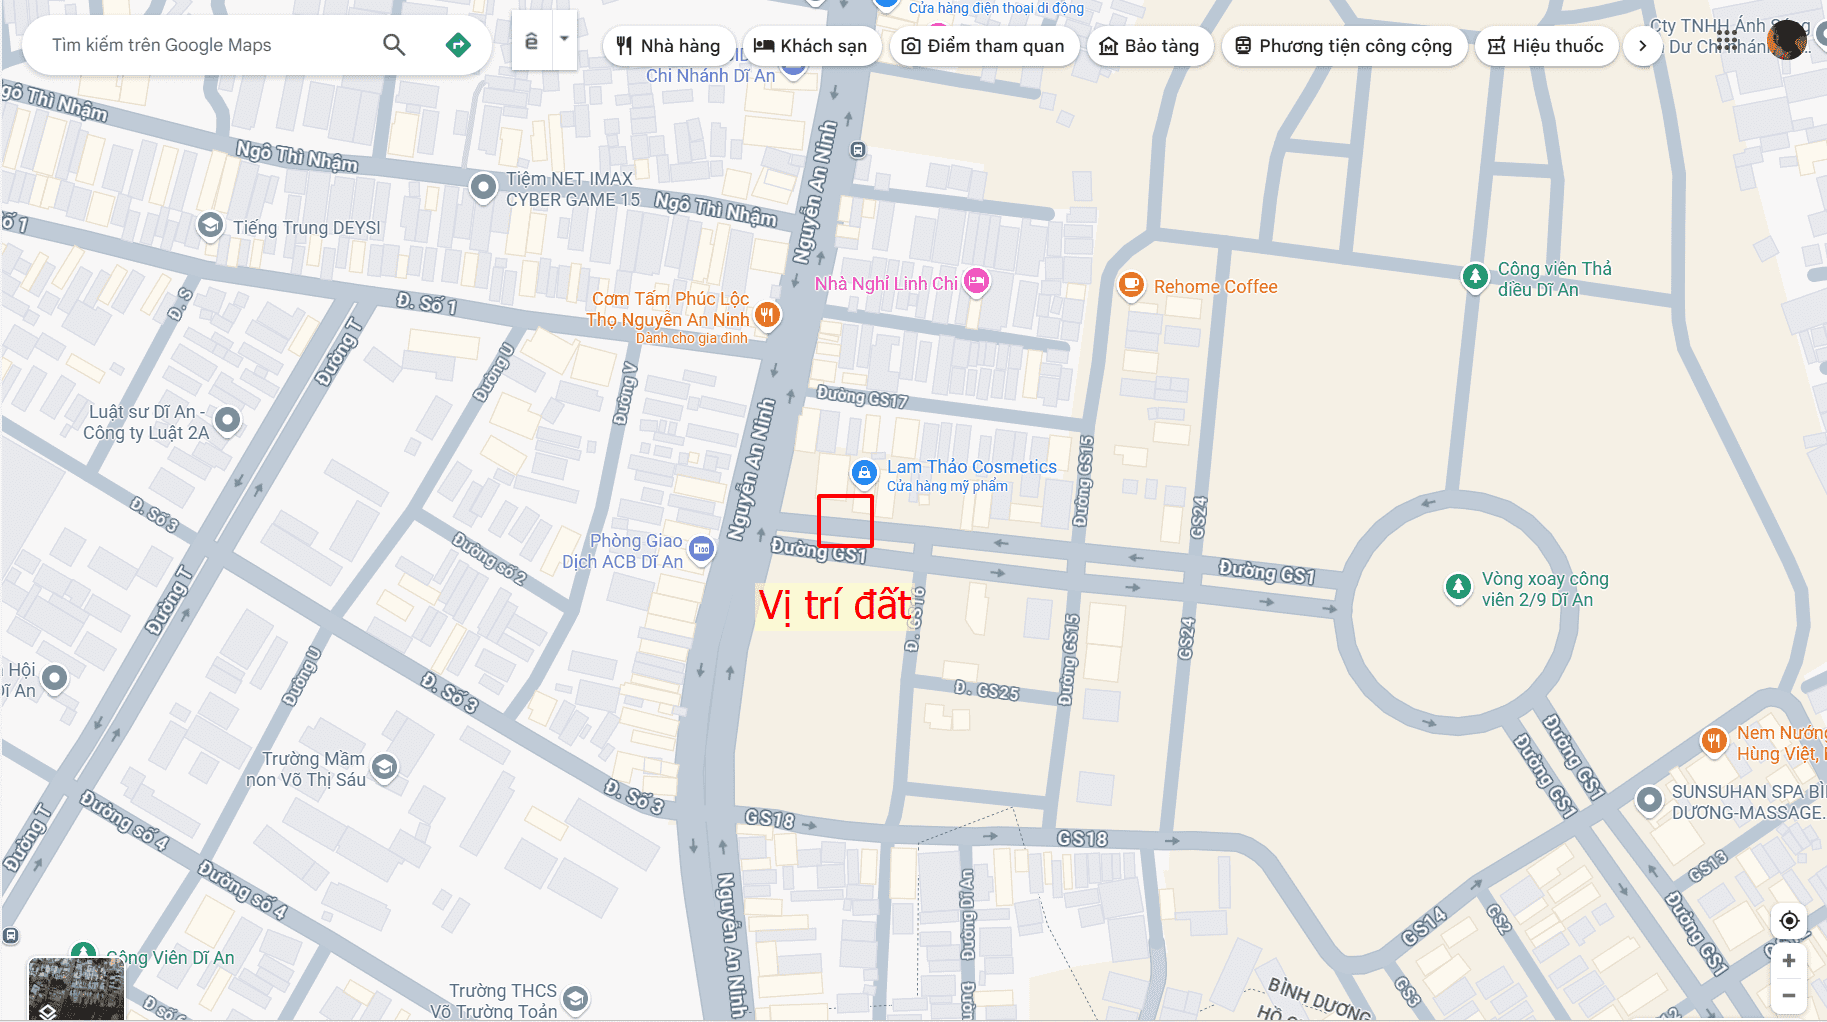This screenshot has height=1022, width=1827.
Task: Open directions with the blue arrow icon
Action: coord(458,45)
